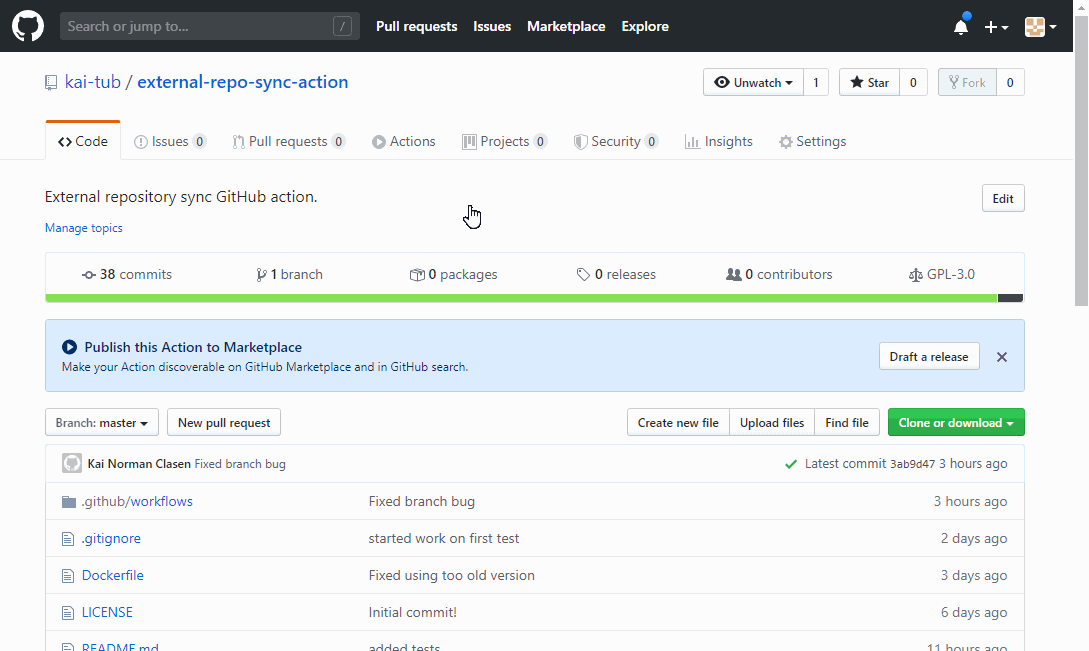The width and height of the screenshot is (1089, 651).
Task: View the GPL-3.0 license via scales icon
Action: (915, 274)
